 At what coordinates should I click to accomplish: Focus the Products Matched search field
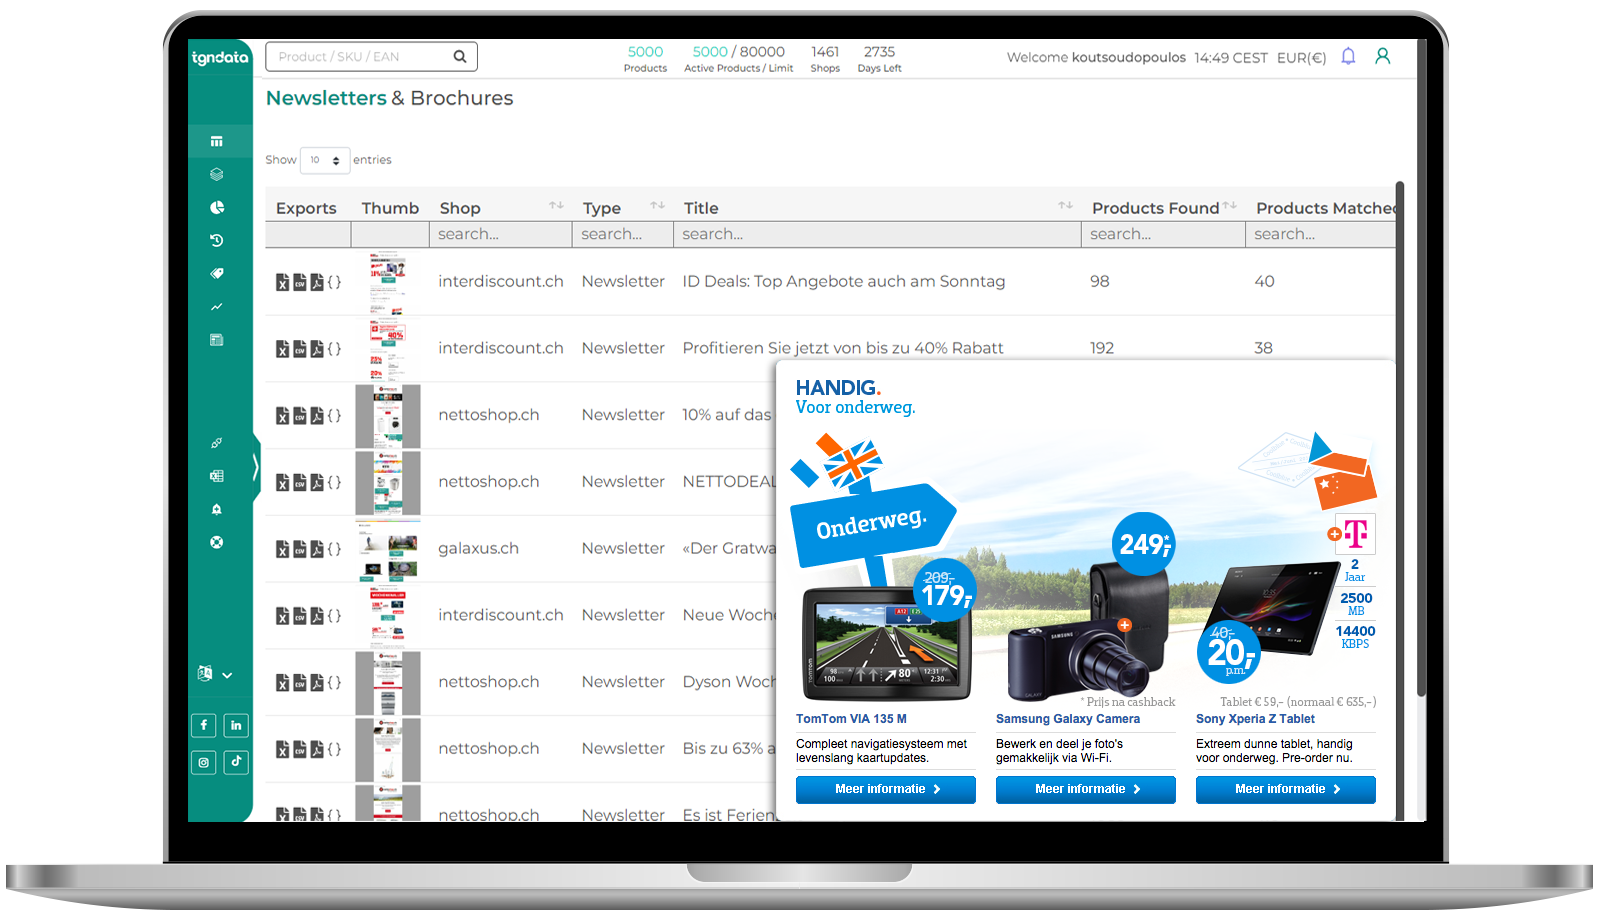click(1320, 234)
